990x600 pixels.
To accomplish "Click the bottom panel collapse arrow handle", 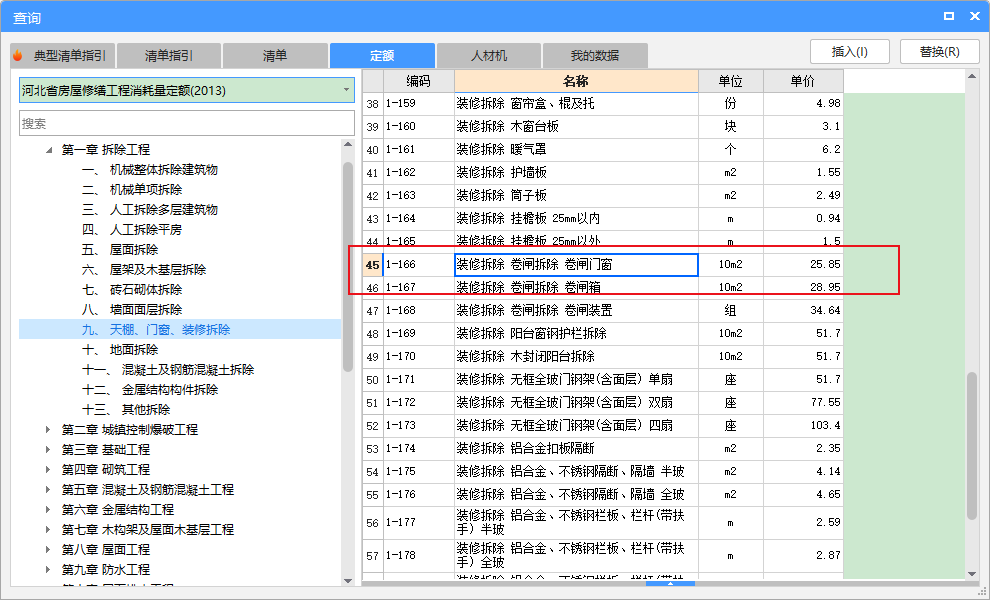I will pyautogui.click(x=671, y=584).
